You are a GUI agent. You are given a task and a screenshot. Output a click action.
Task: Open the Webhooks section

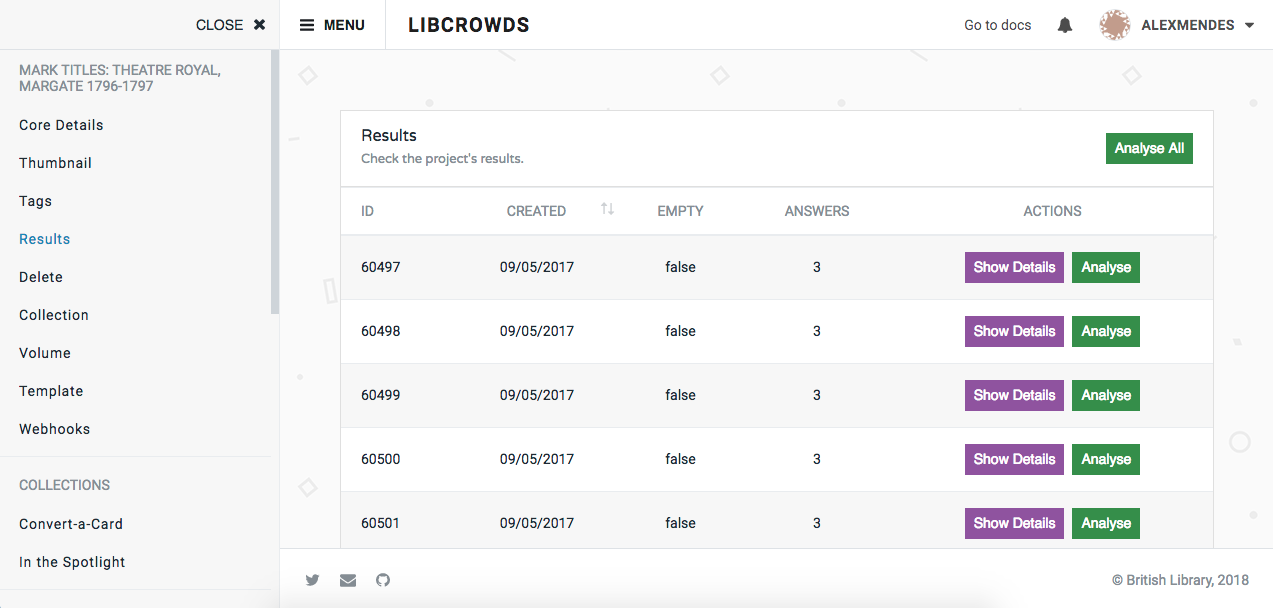pyautogui.click(x=54, y=428)
